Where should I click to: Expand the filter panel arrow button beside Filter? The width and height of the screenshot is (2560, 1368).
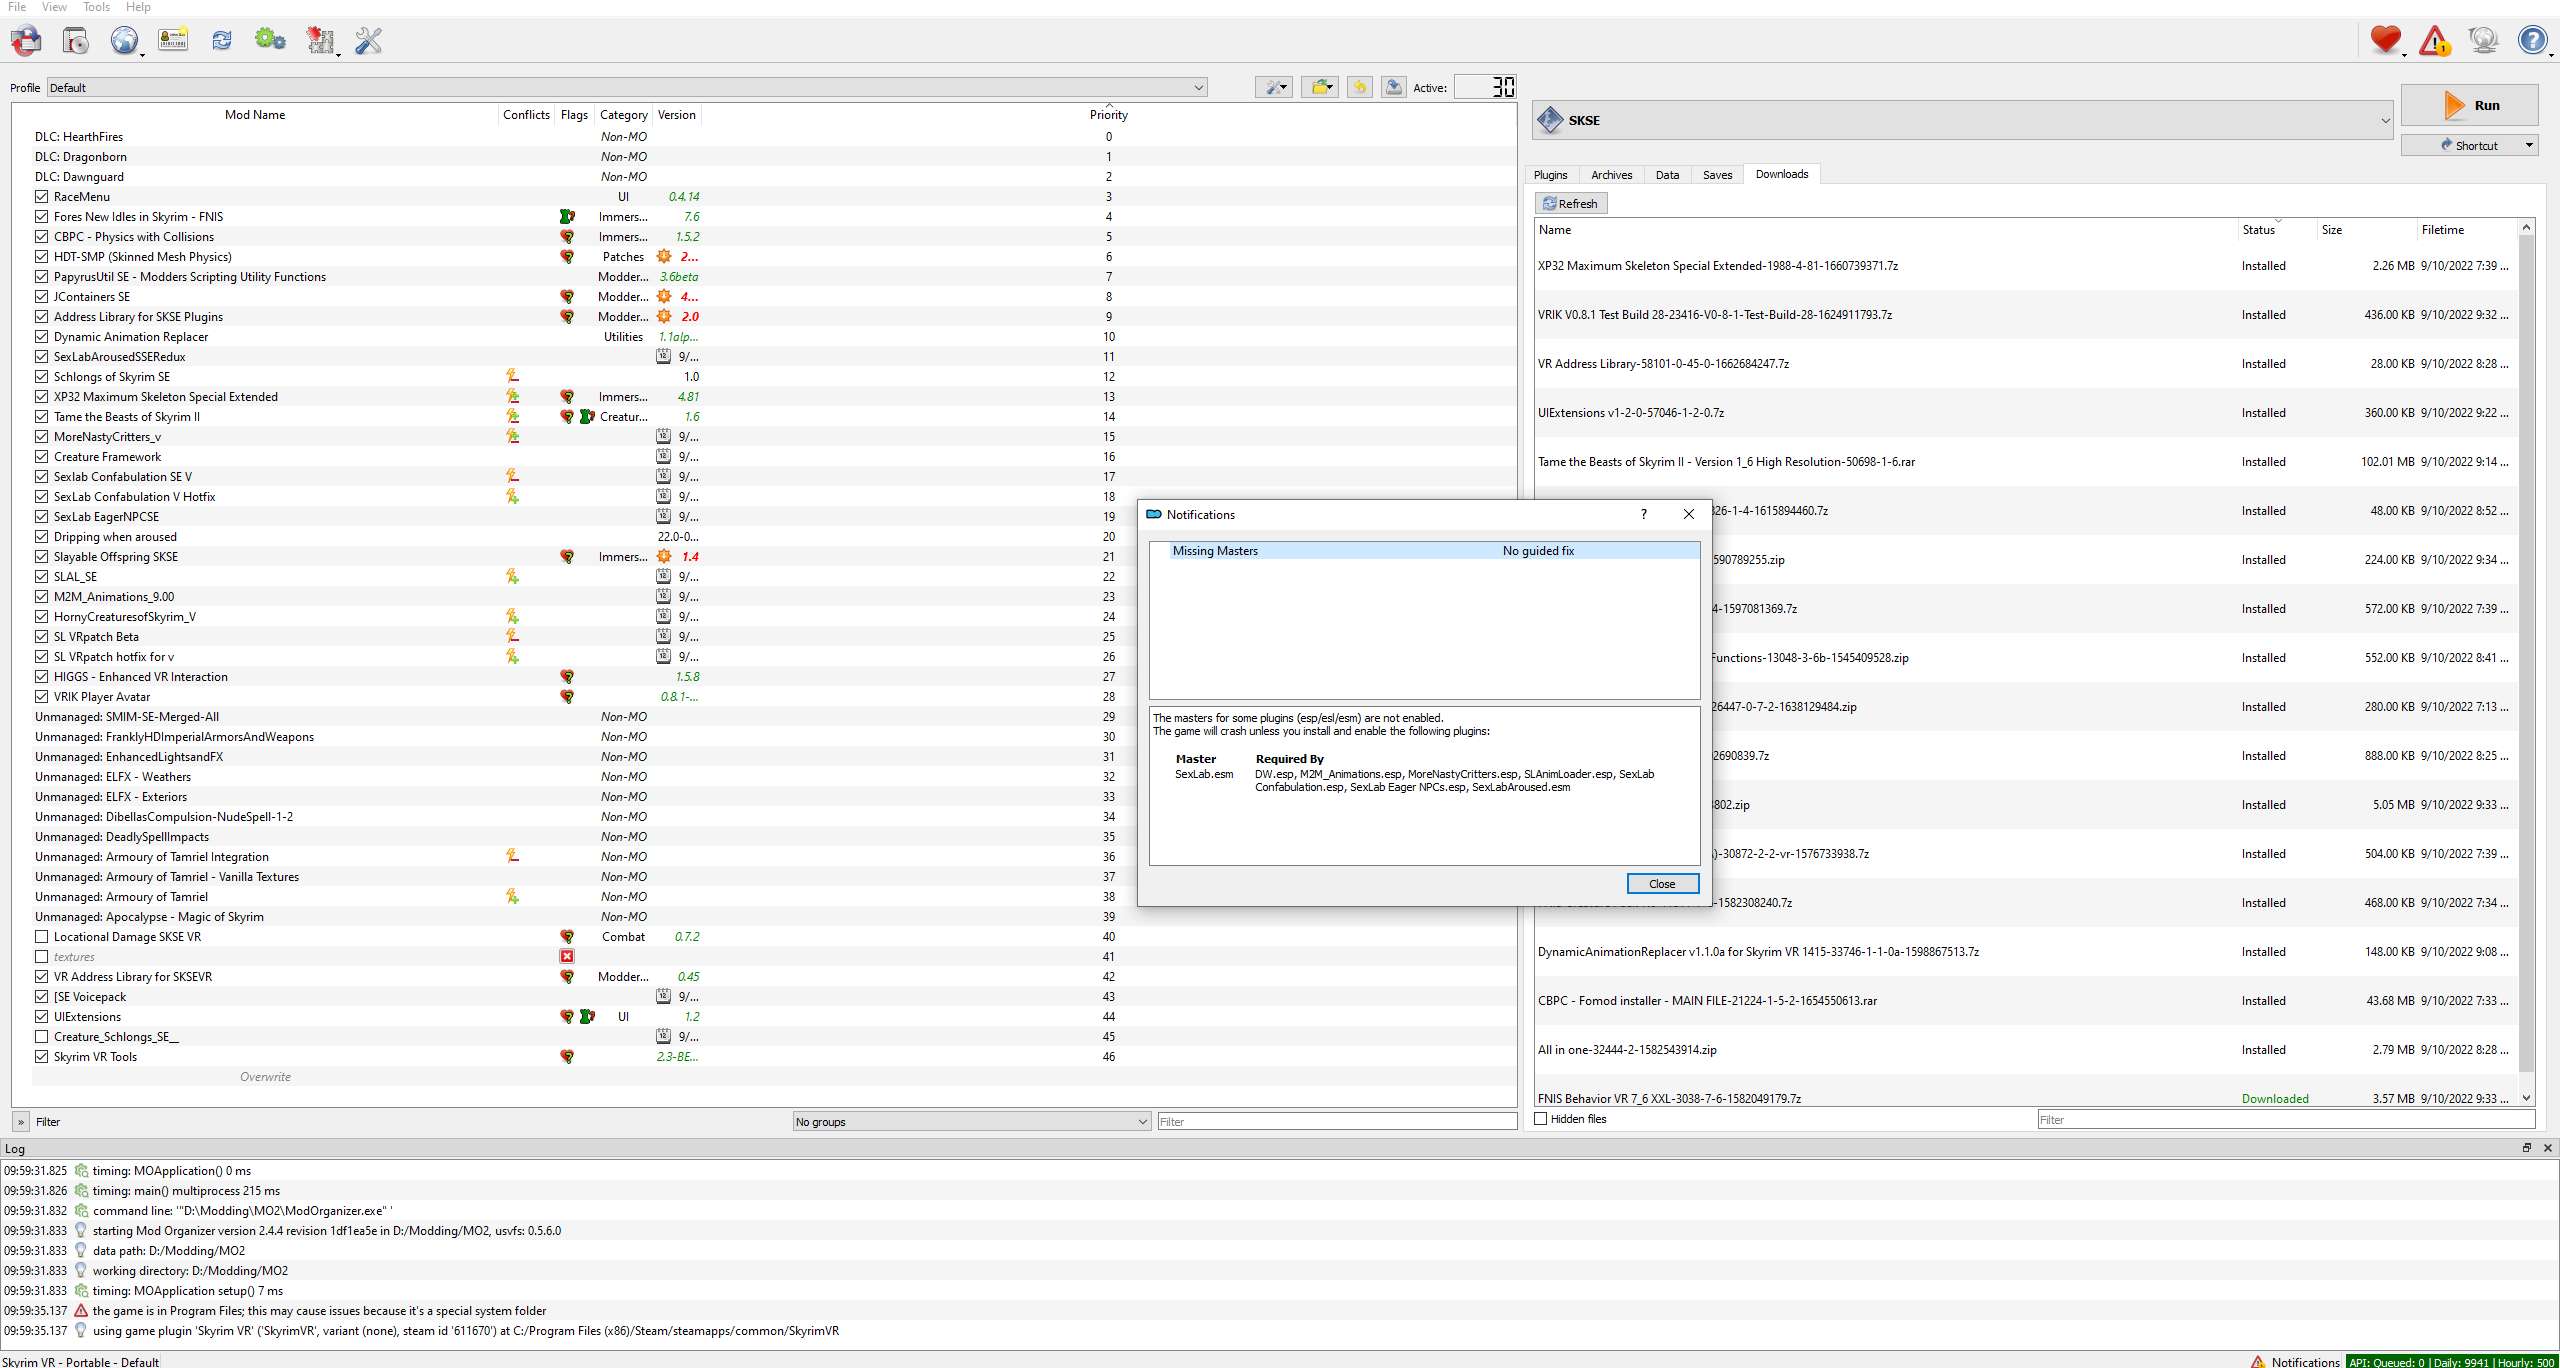tap(21, 1122)
